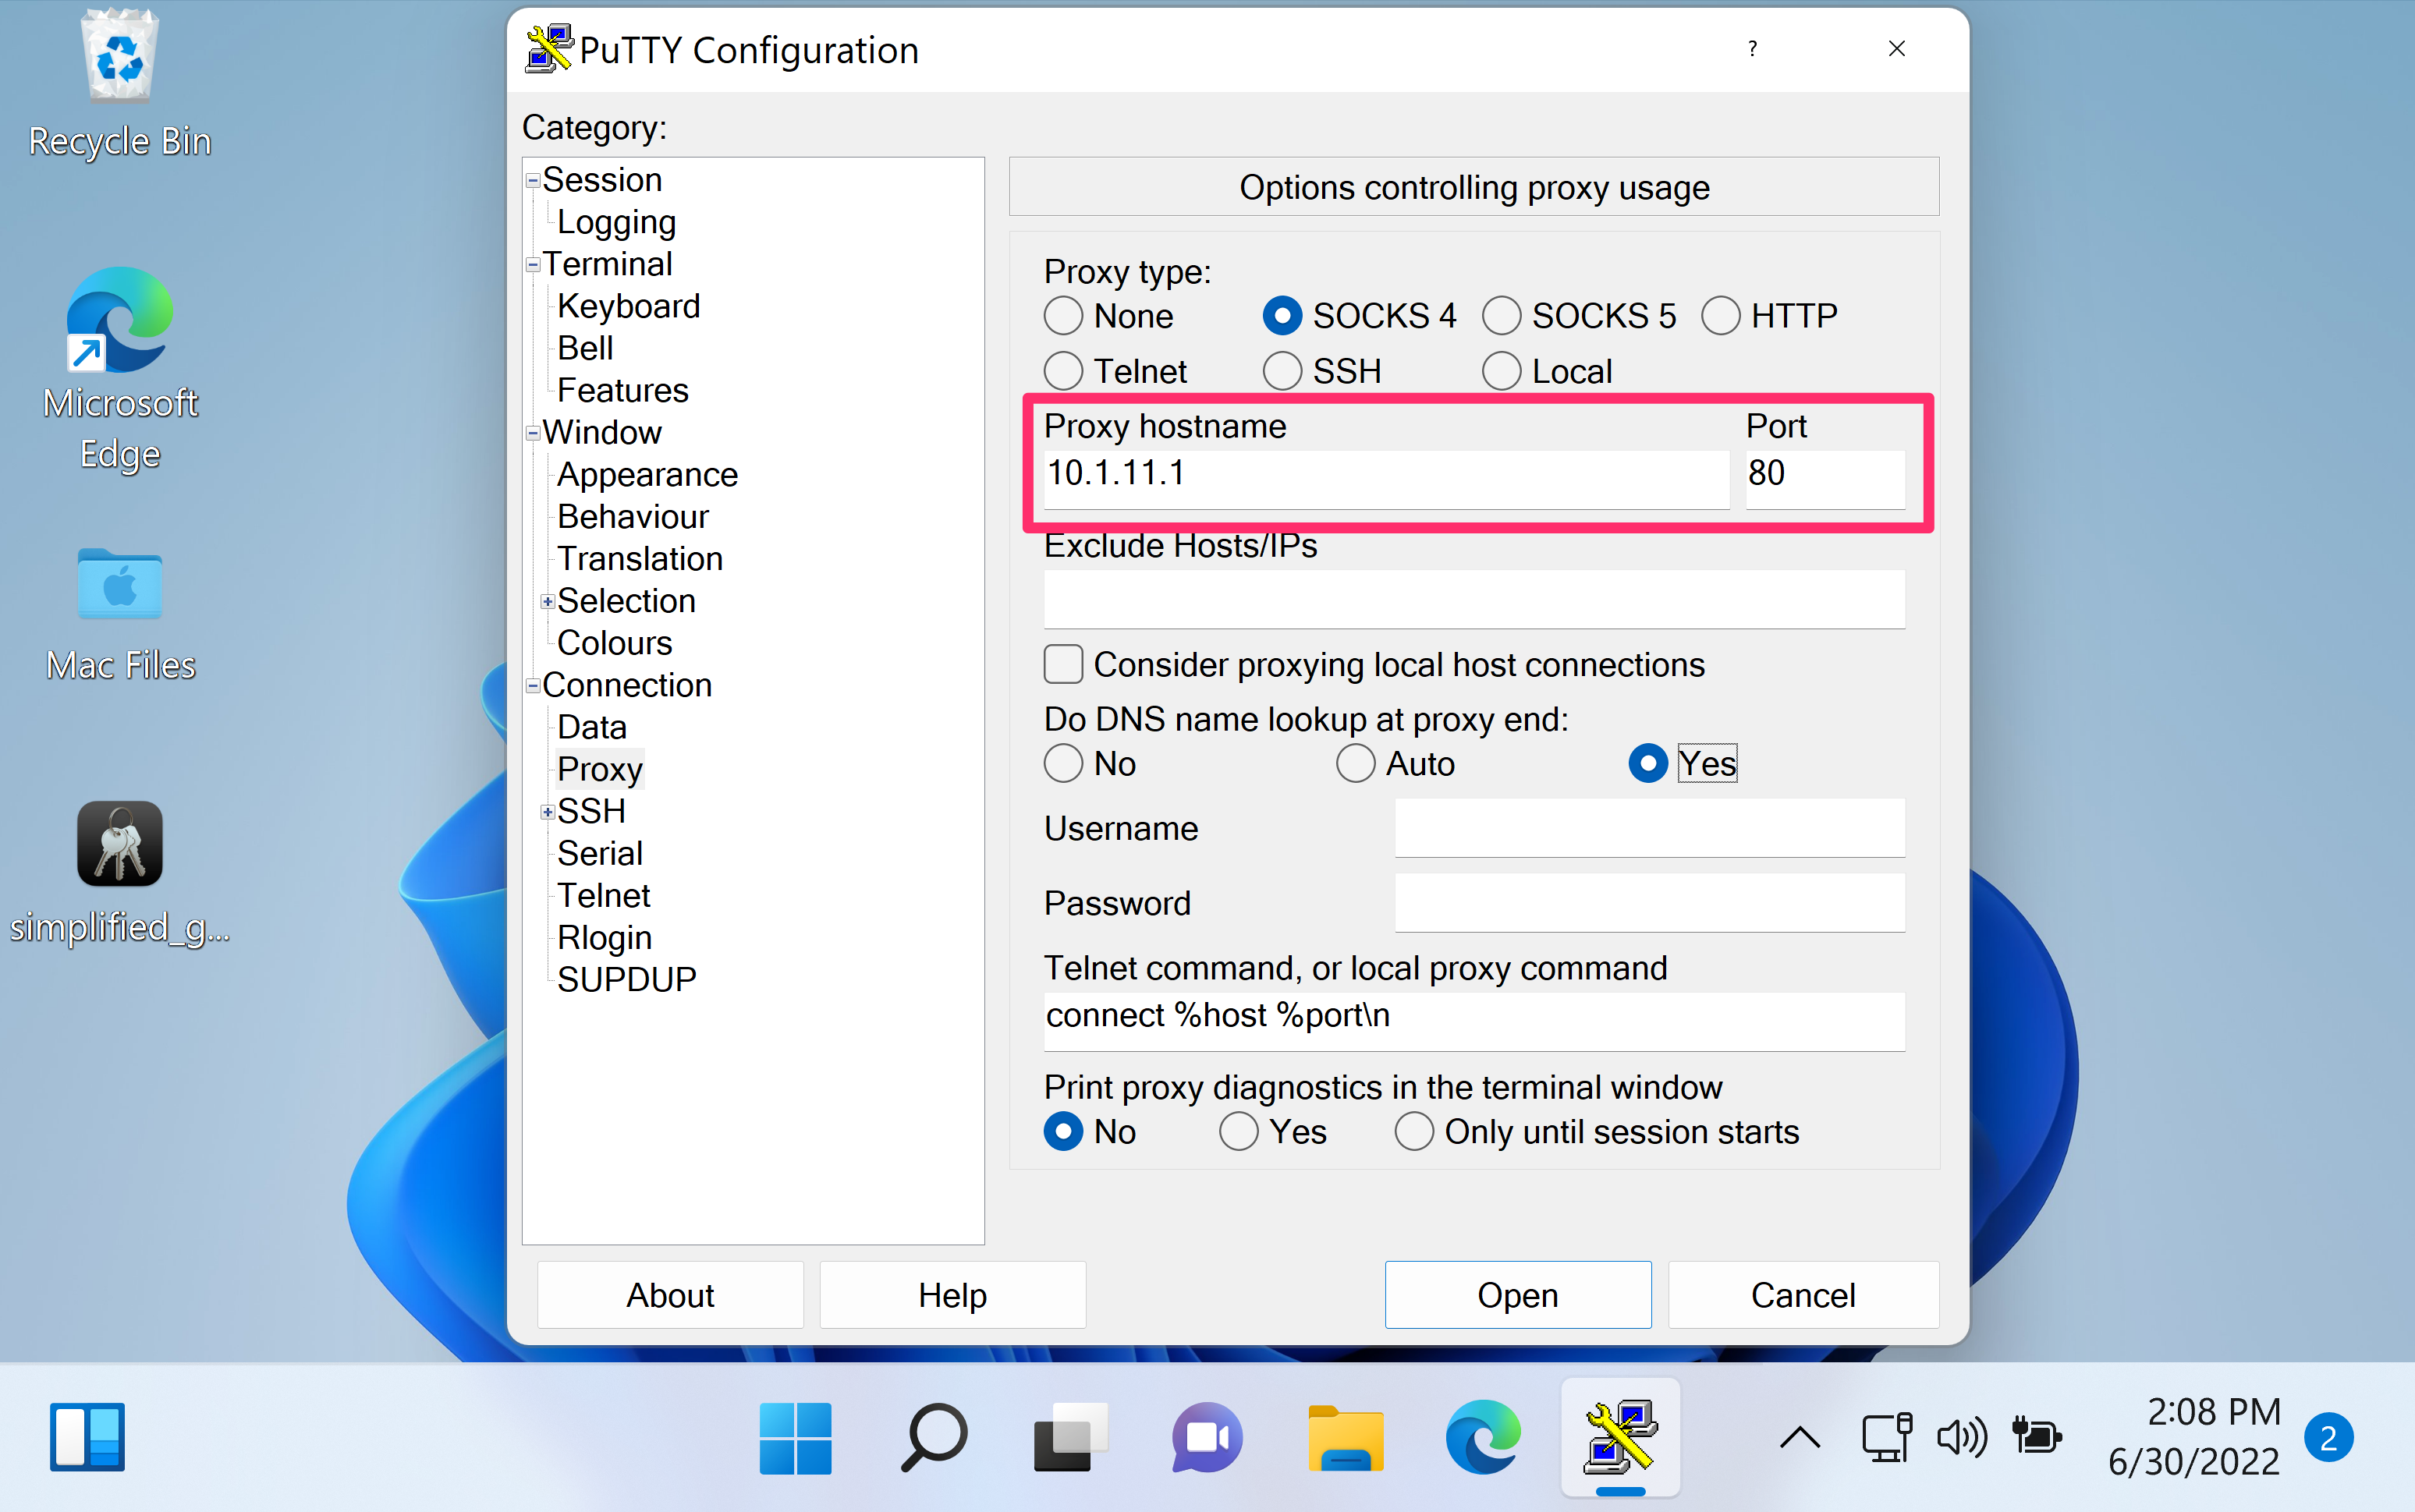Select Data under Connection
Image resolution: width=2415 pixels, height=1512 pixels.
[592, 727]
